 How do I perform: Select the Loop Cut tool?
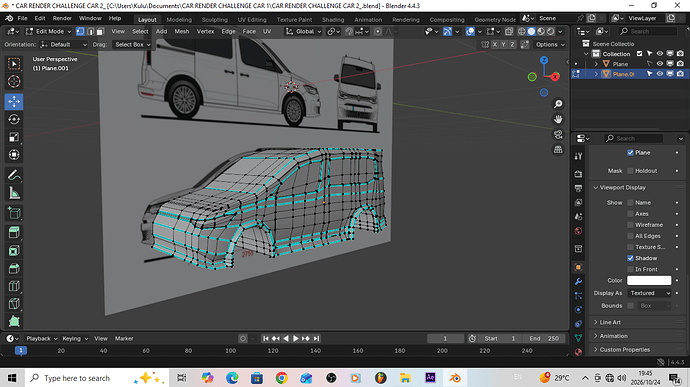click(14, 286)
